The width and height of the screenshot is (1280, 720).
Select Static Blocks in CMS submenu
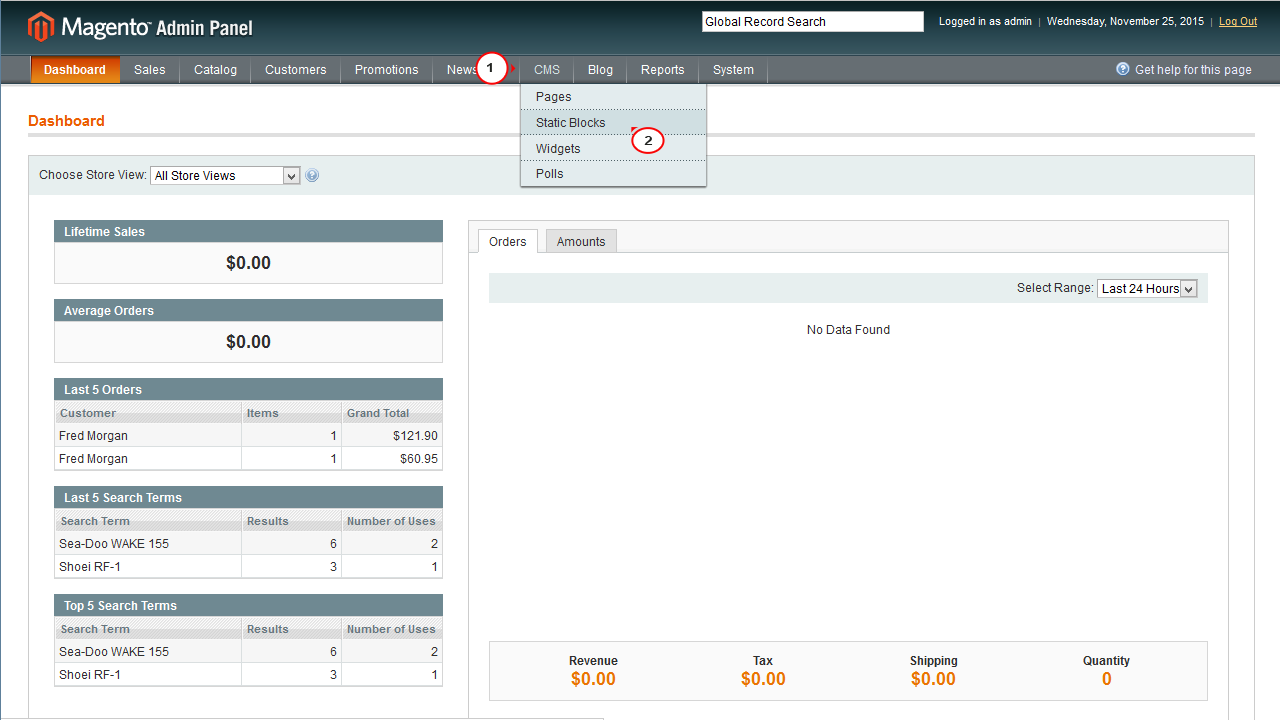pos(613,123)
